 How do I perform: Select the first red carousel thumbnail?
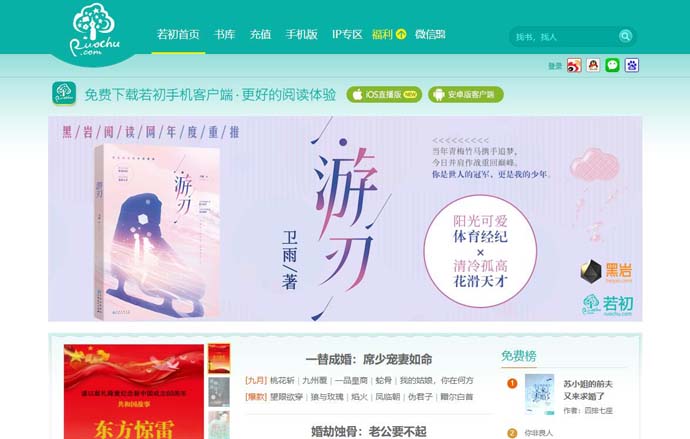point(219,359)
